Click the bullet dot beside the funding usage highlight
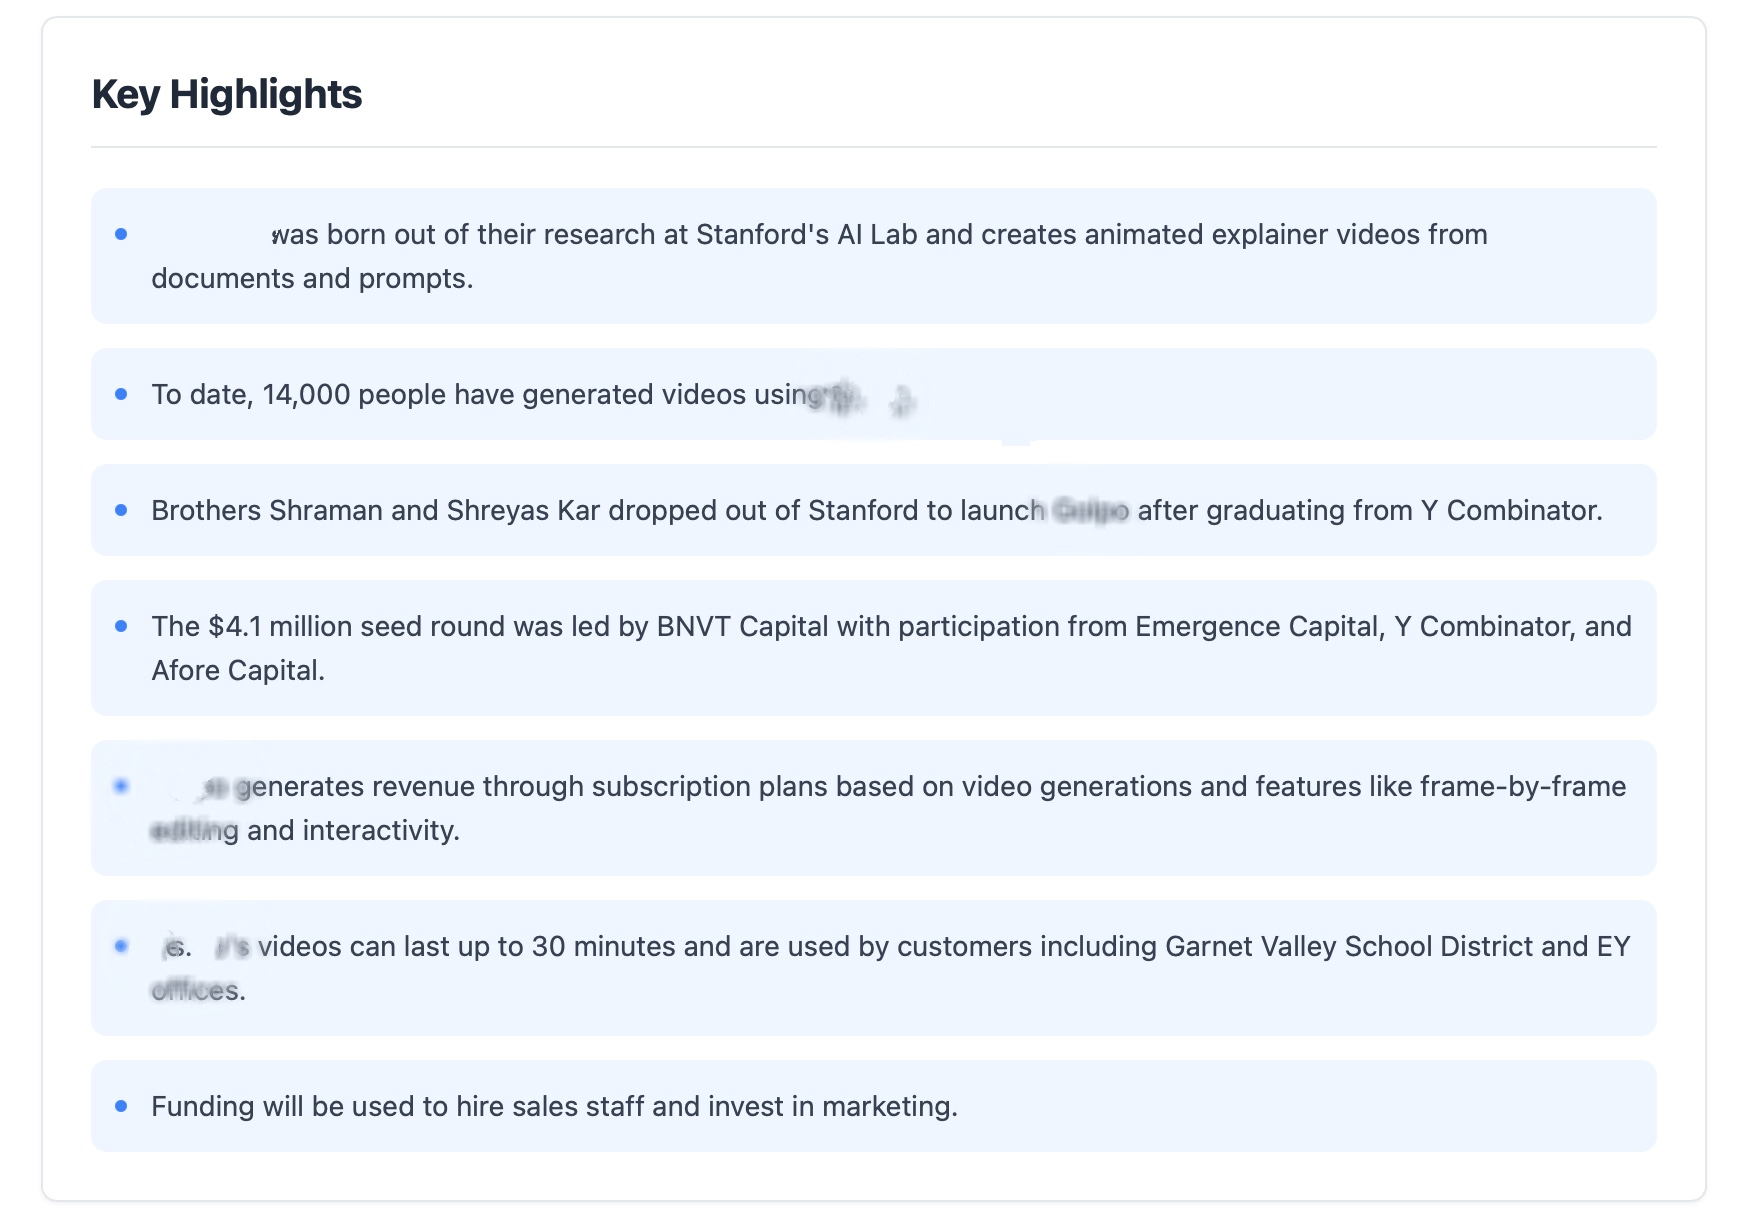Viewport: 1748px width, 1214px height. coord(123,1105)
